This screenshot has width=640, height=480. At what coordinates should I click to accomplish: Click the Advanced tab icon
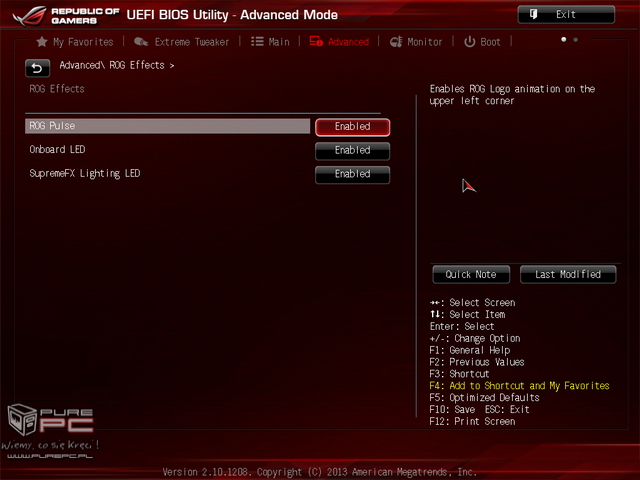point(316,42)
